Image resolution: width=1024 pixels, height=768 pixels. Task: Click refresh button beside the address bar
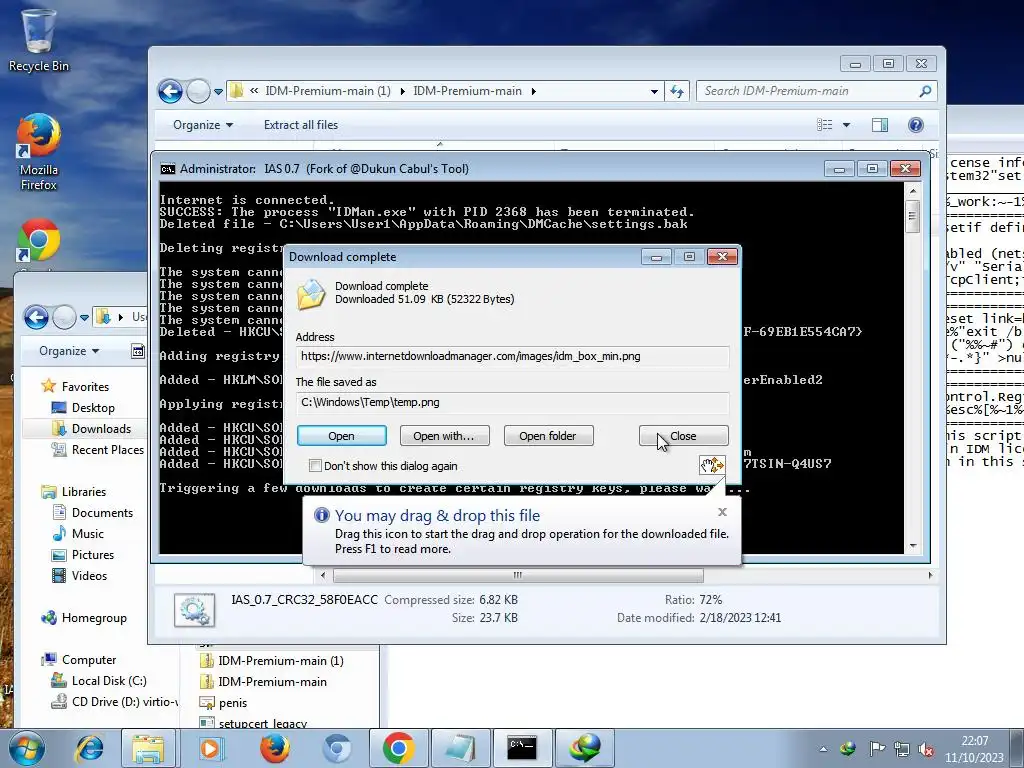(x=677, y=91)
